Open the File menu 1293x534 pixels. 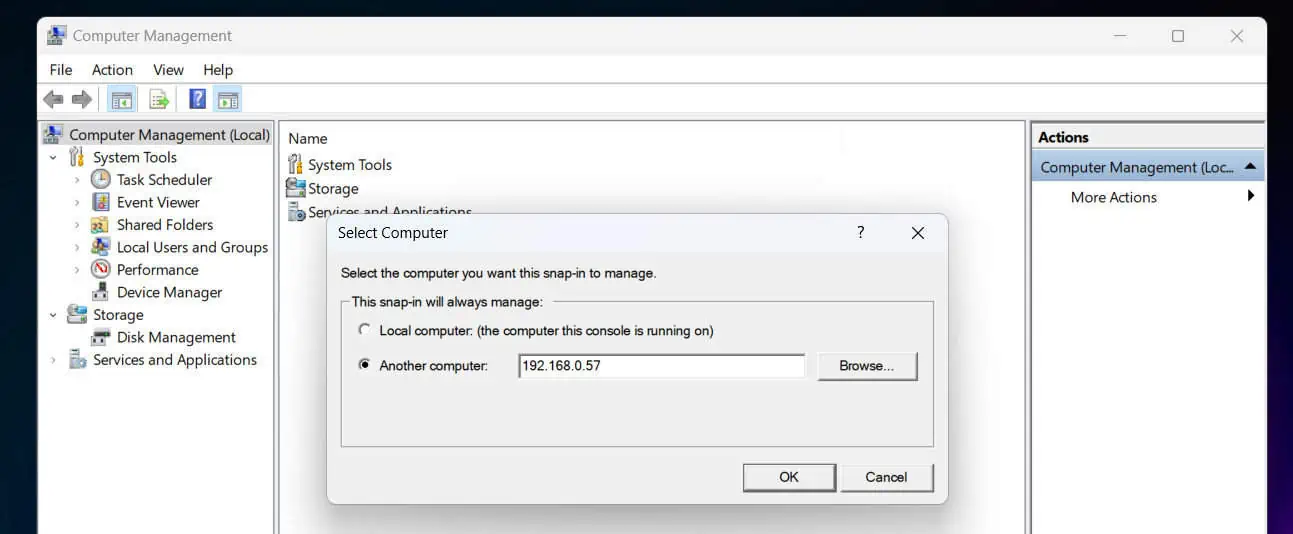click(61, 69)
